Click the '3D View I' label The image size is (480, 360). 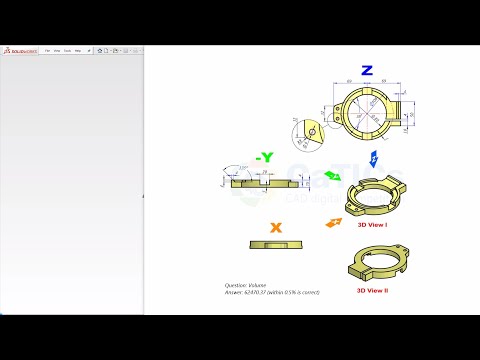372,225
